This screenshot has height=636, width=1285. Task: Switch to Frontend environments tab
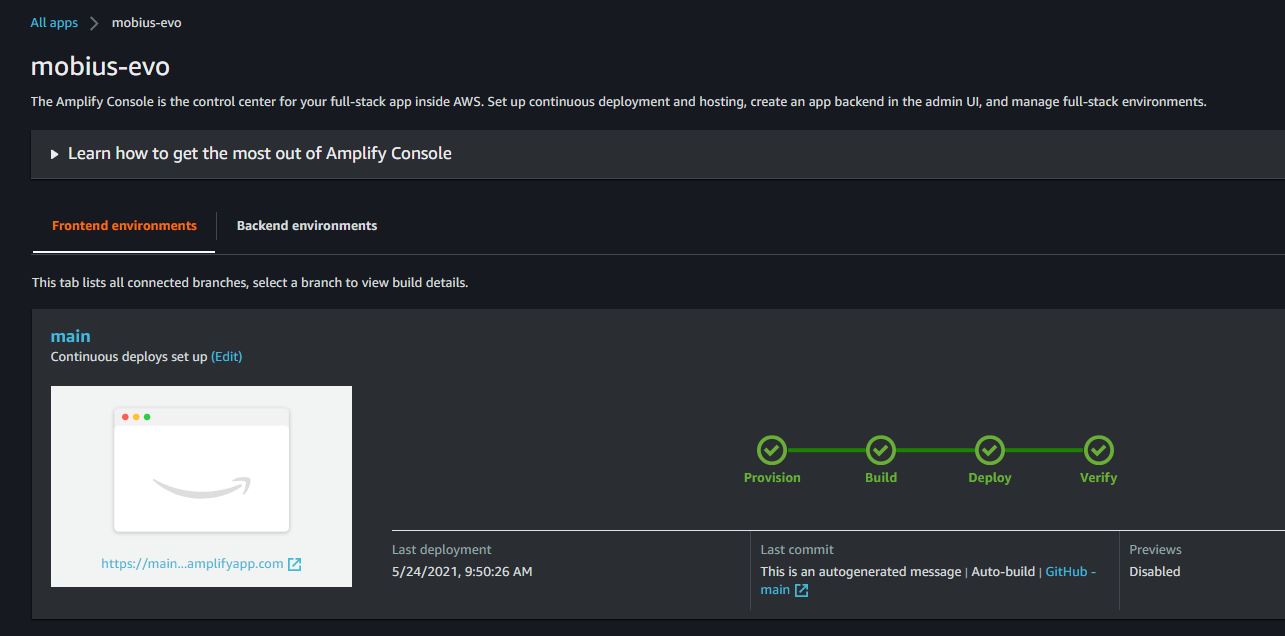(x=124, y=225)
